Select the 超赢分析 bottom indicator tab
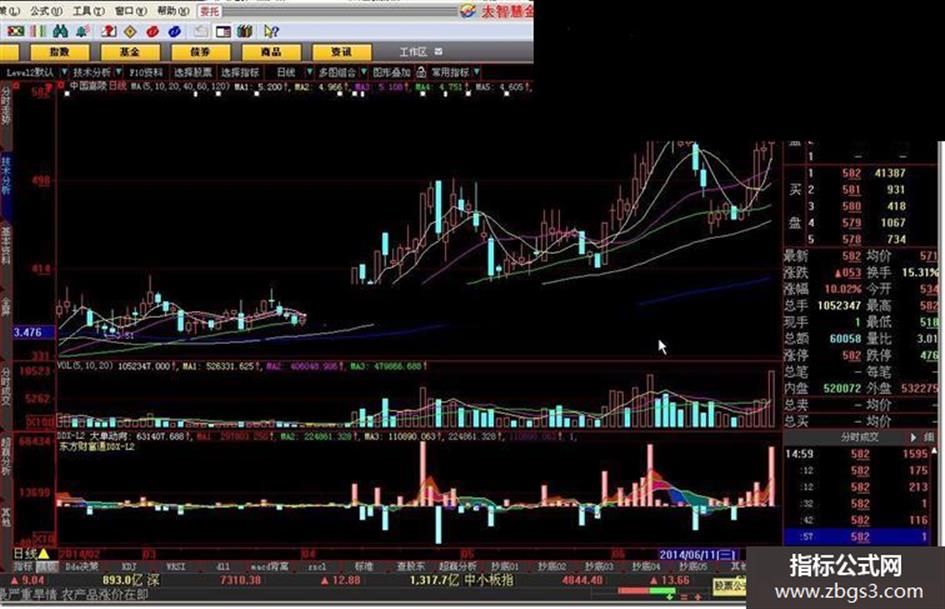The image size is (945, 609). coord(457,567)
